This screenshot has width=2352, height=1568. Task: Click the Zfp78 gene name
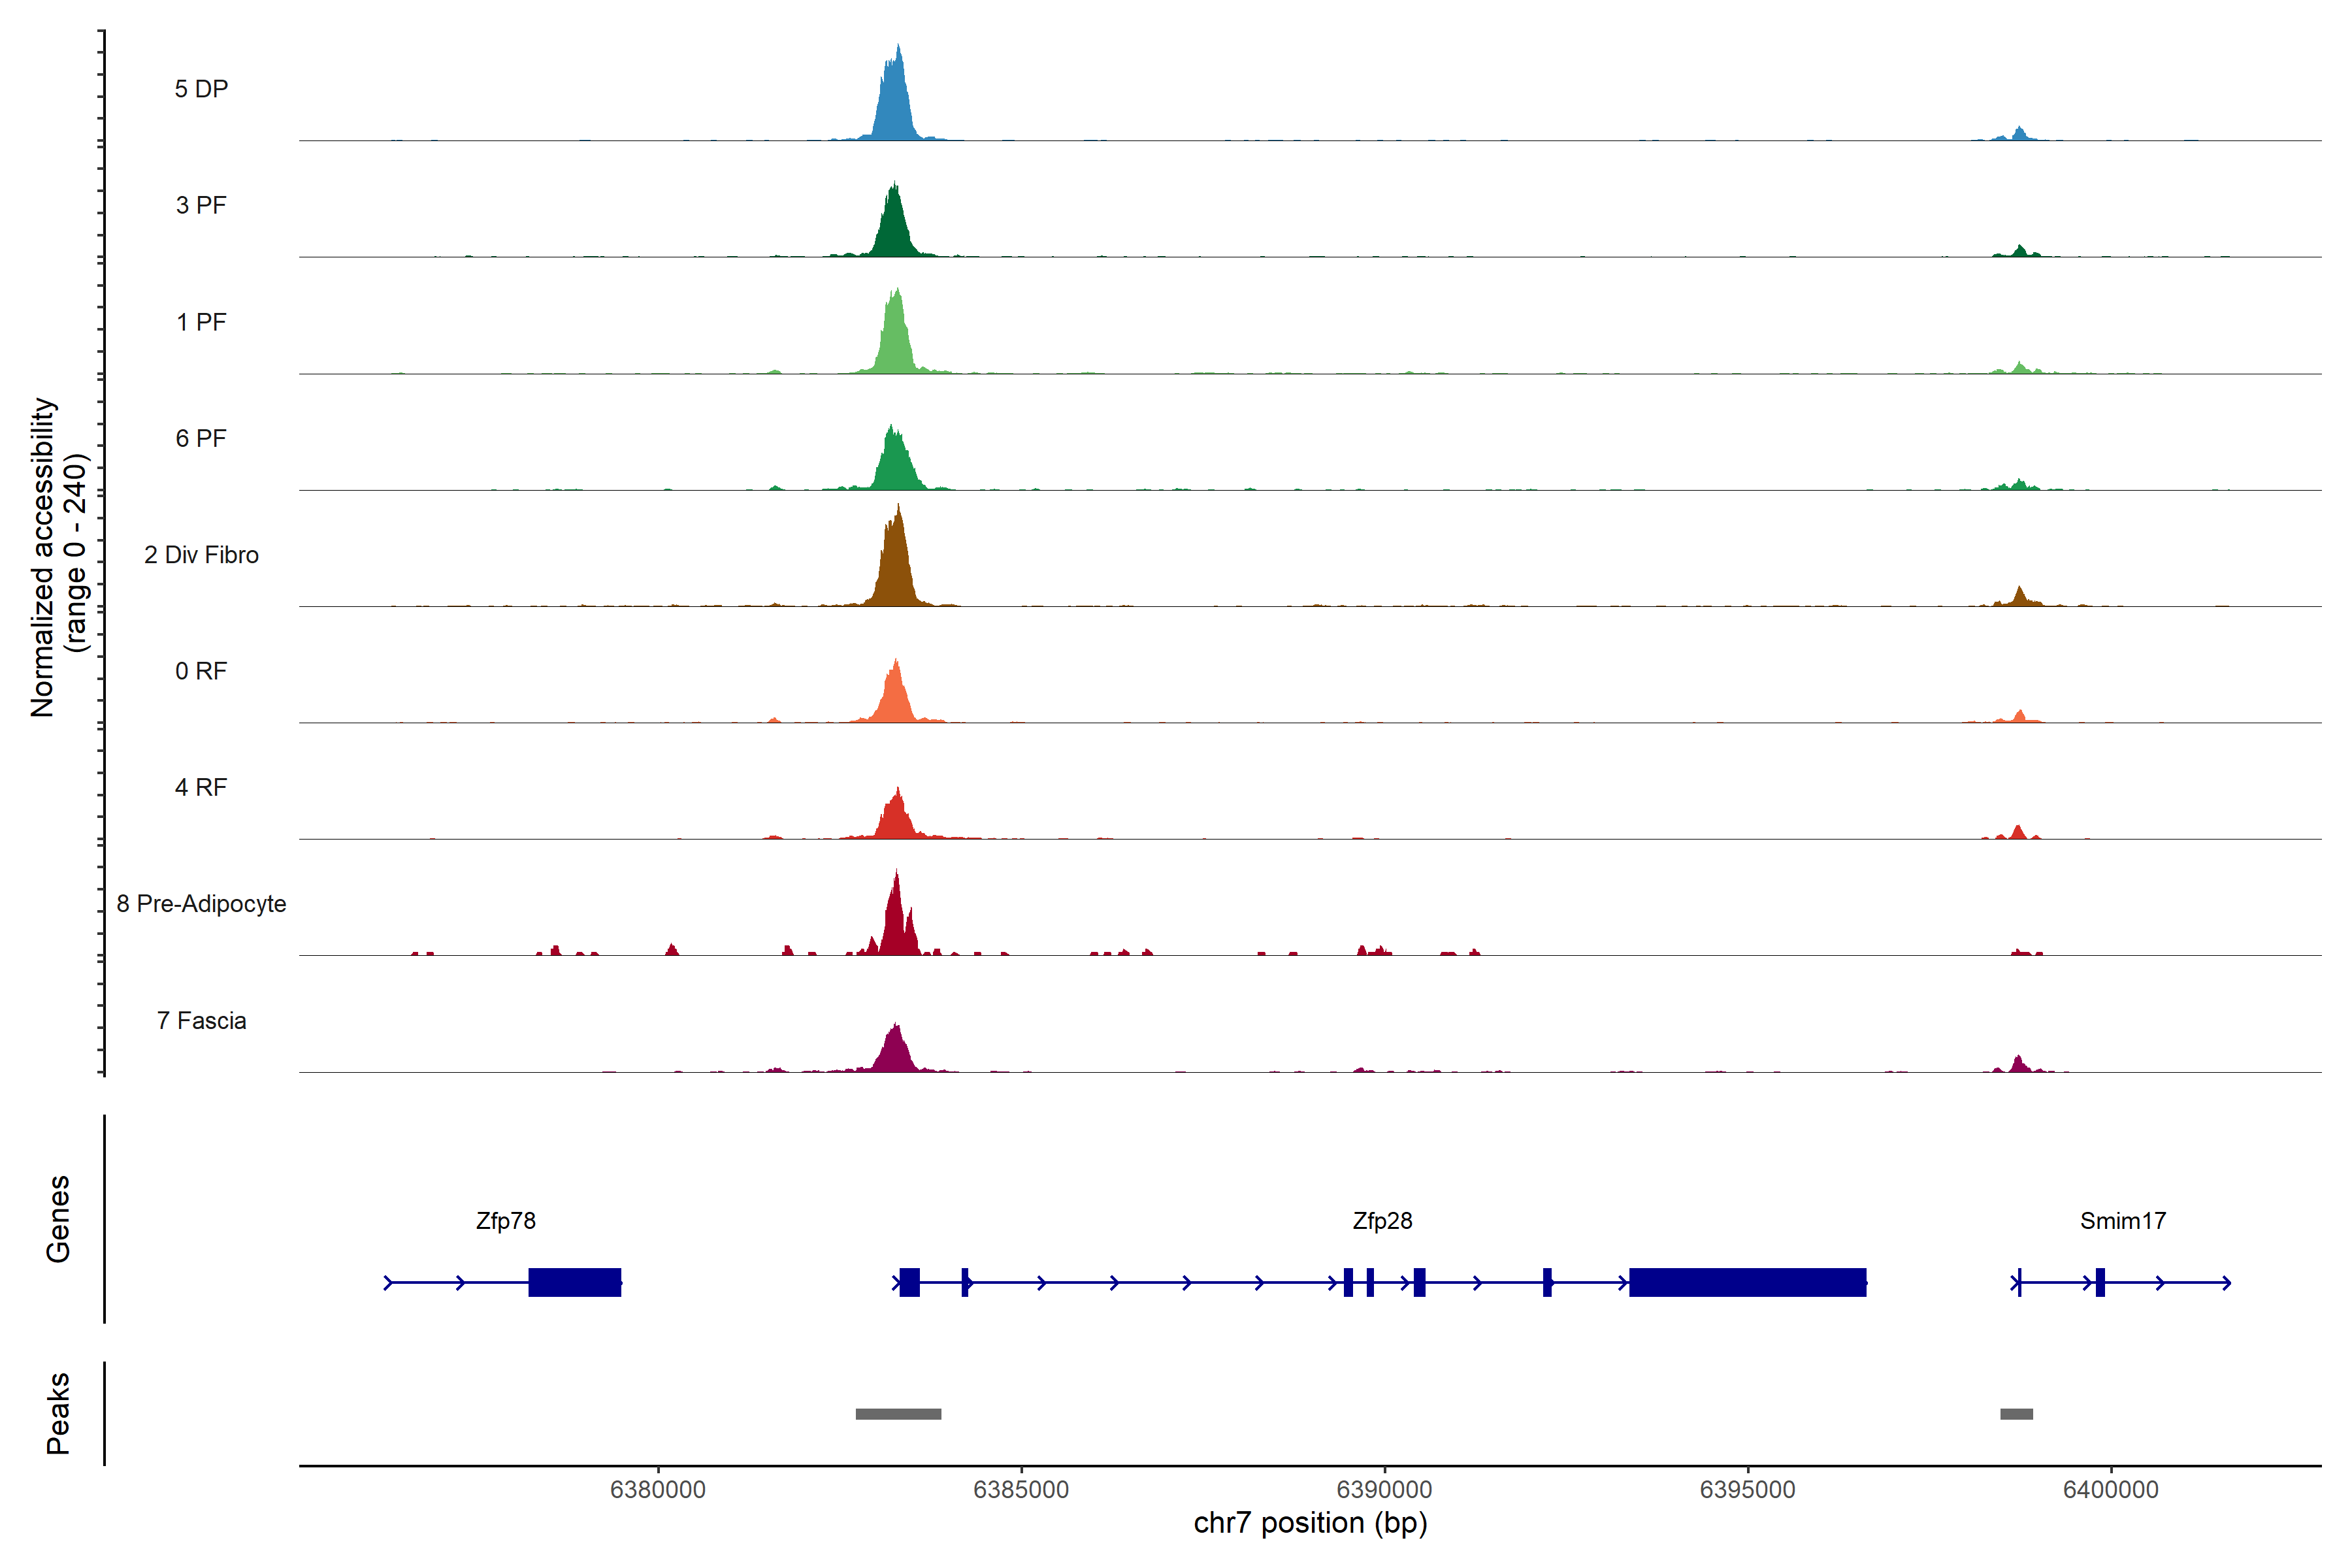(x=505, y=1221)
